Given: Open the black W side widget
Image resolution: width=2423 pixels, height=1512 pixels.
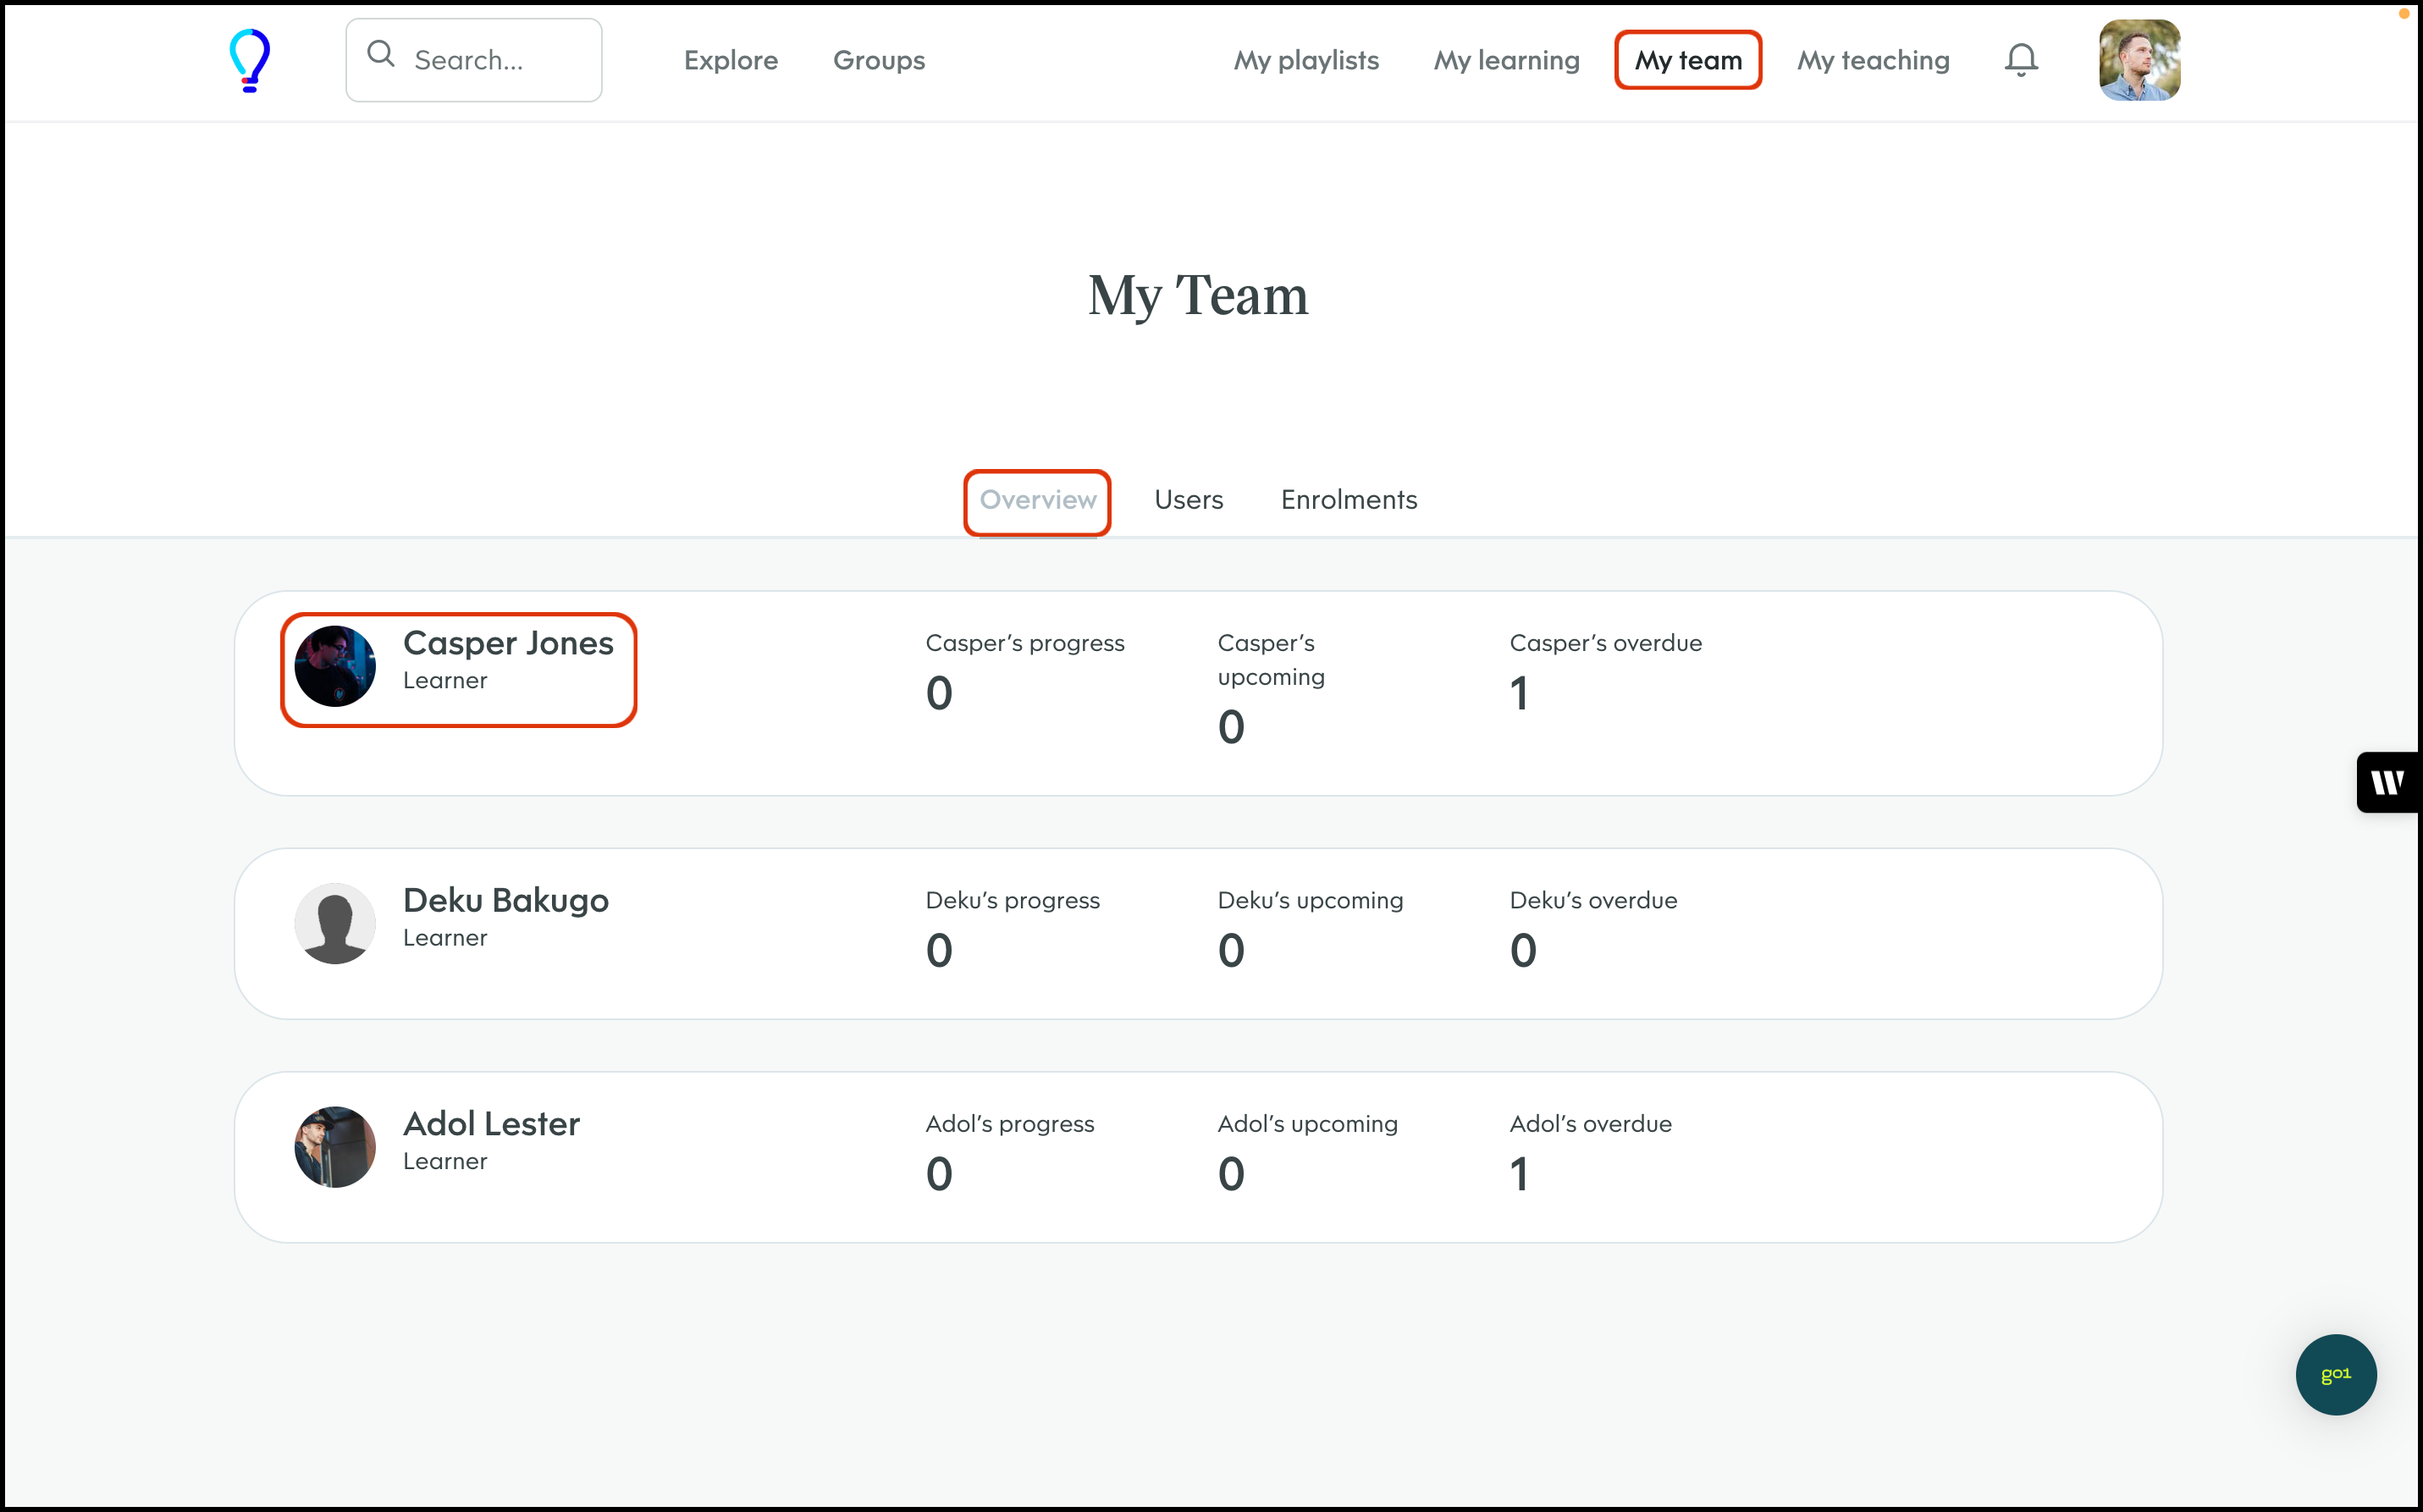Looking at the screenshot, I should 2389,782.
